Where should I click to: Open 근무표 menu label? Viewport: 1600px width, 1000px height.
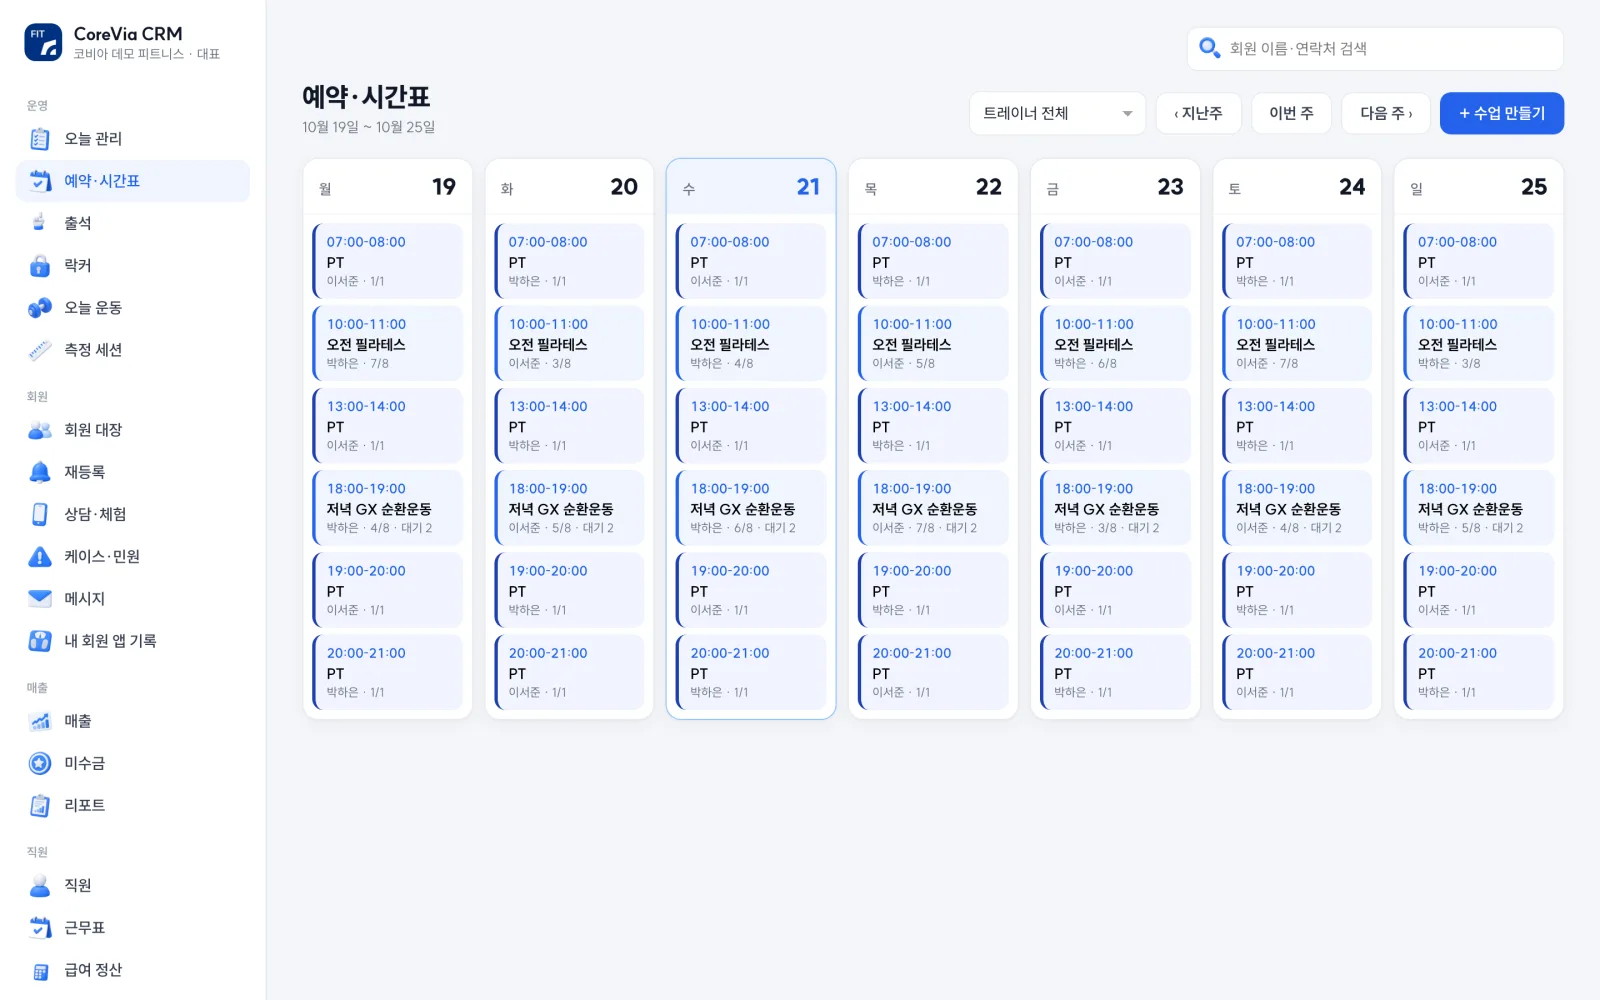85,928
